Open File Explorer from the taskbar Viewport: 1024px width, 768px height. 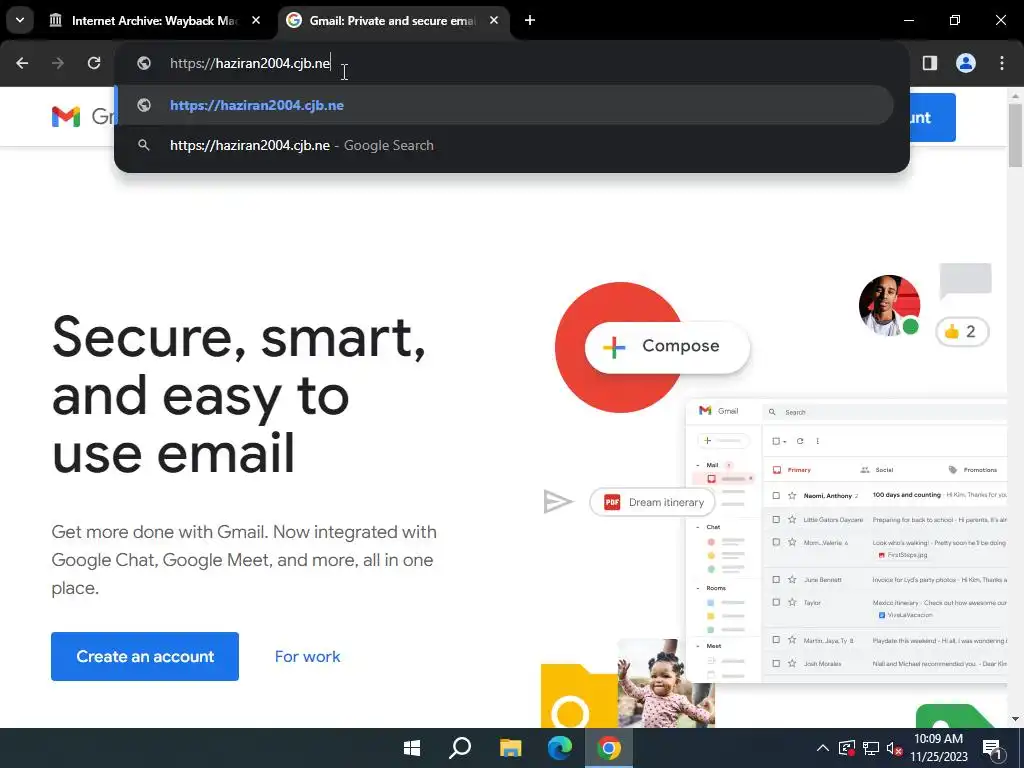tap(510, 748)
